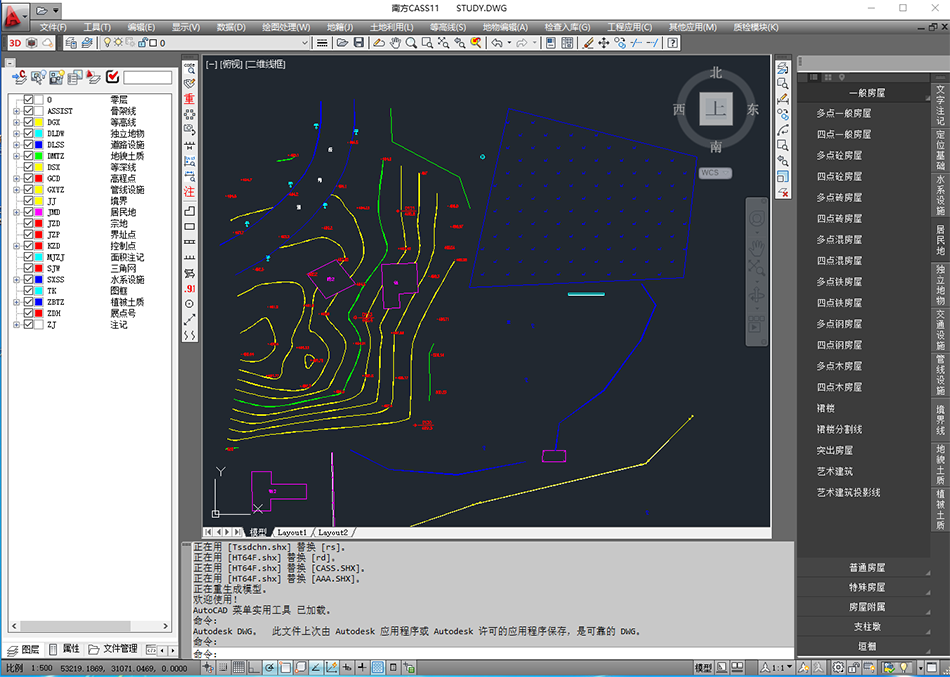Viewport: 950px width, 677px height.
Task: Toggle visibility checkbox for GCD layer
Action: [x=28, y=178]
